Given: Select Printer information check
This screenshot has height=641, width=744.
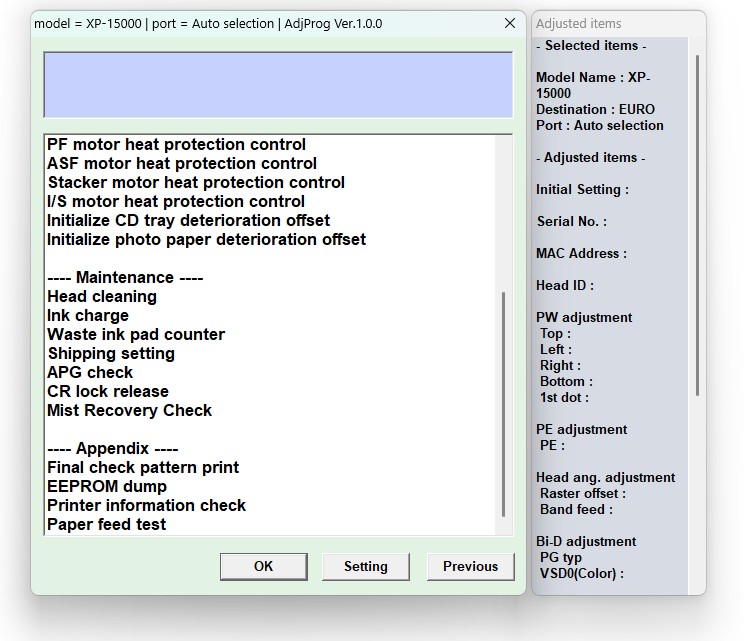Looking at the screenshot, I should tap(146, 505).
